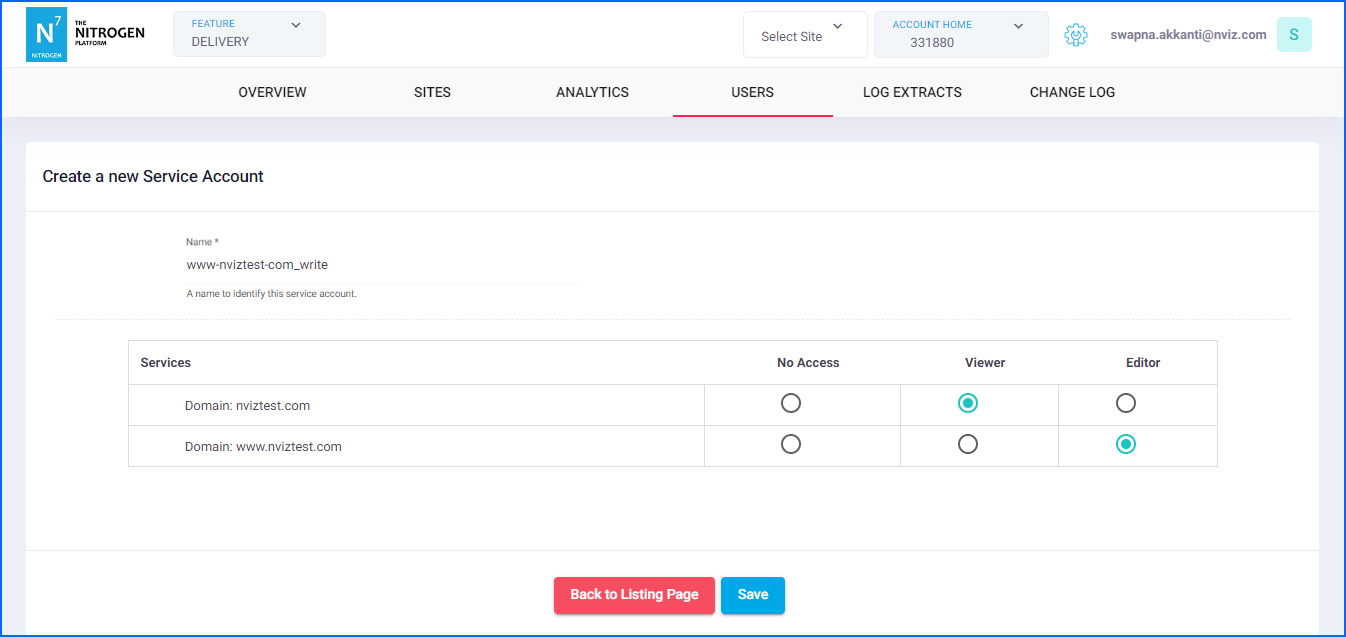Screen dimensions: 1346x637
Task: Click the user avatar S icon
Action: pyautogui.click(x=1293, y=35)
